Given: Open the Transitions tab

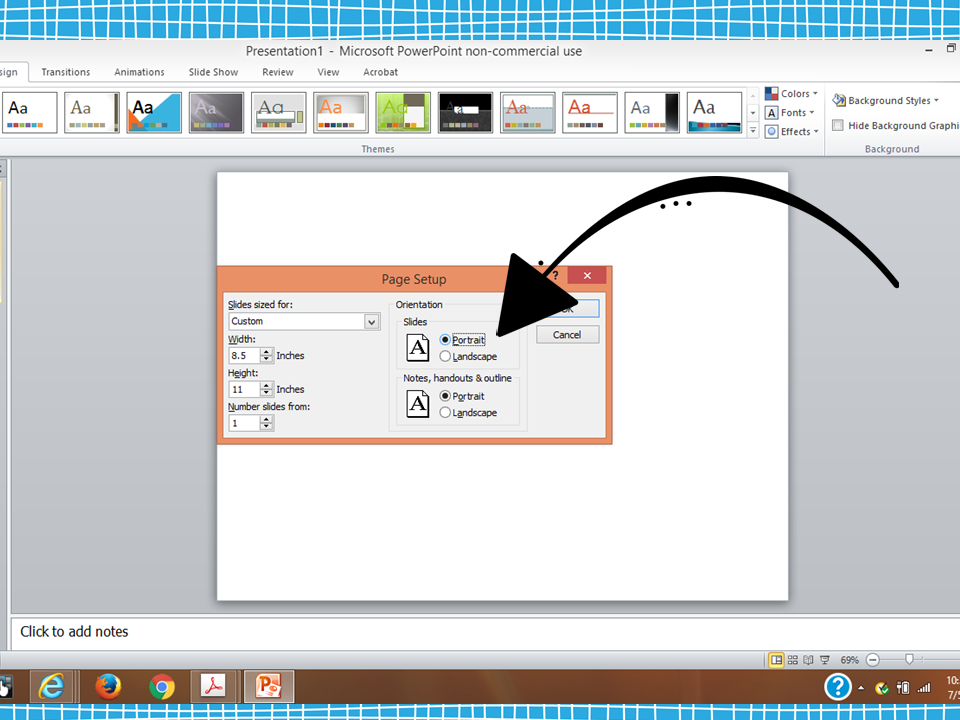Looking at the screenshot, I should pos(66,72).
